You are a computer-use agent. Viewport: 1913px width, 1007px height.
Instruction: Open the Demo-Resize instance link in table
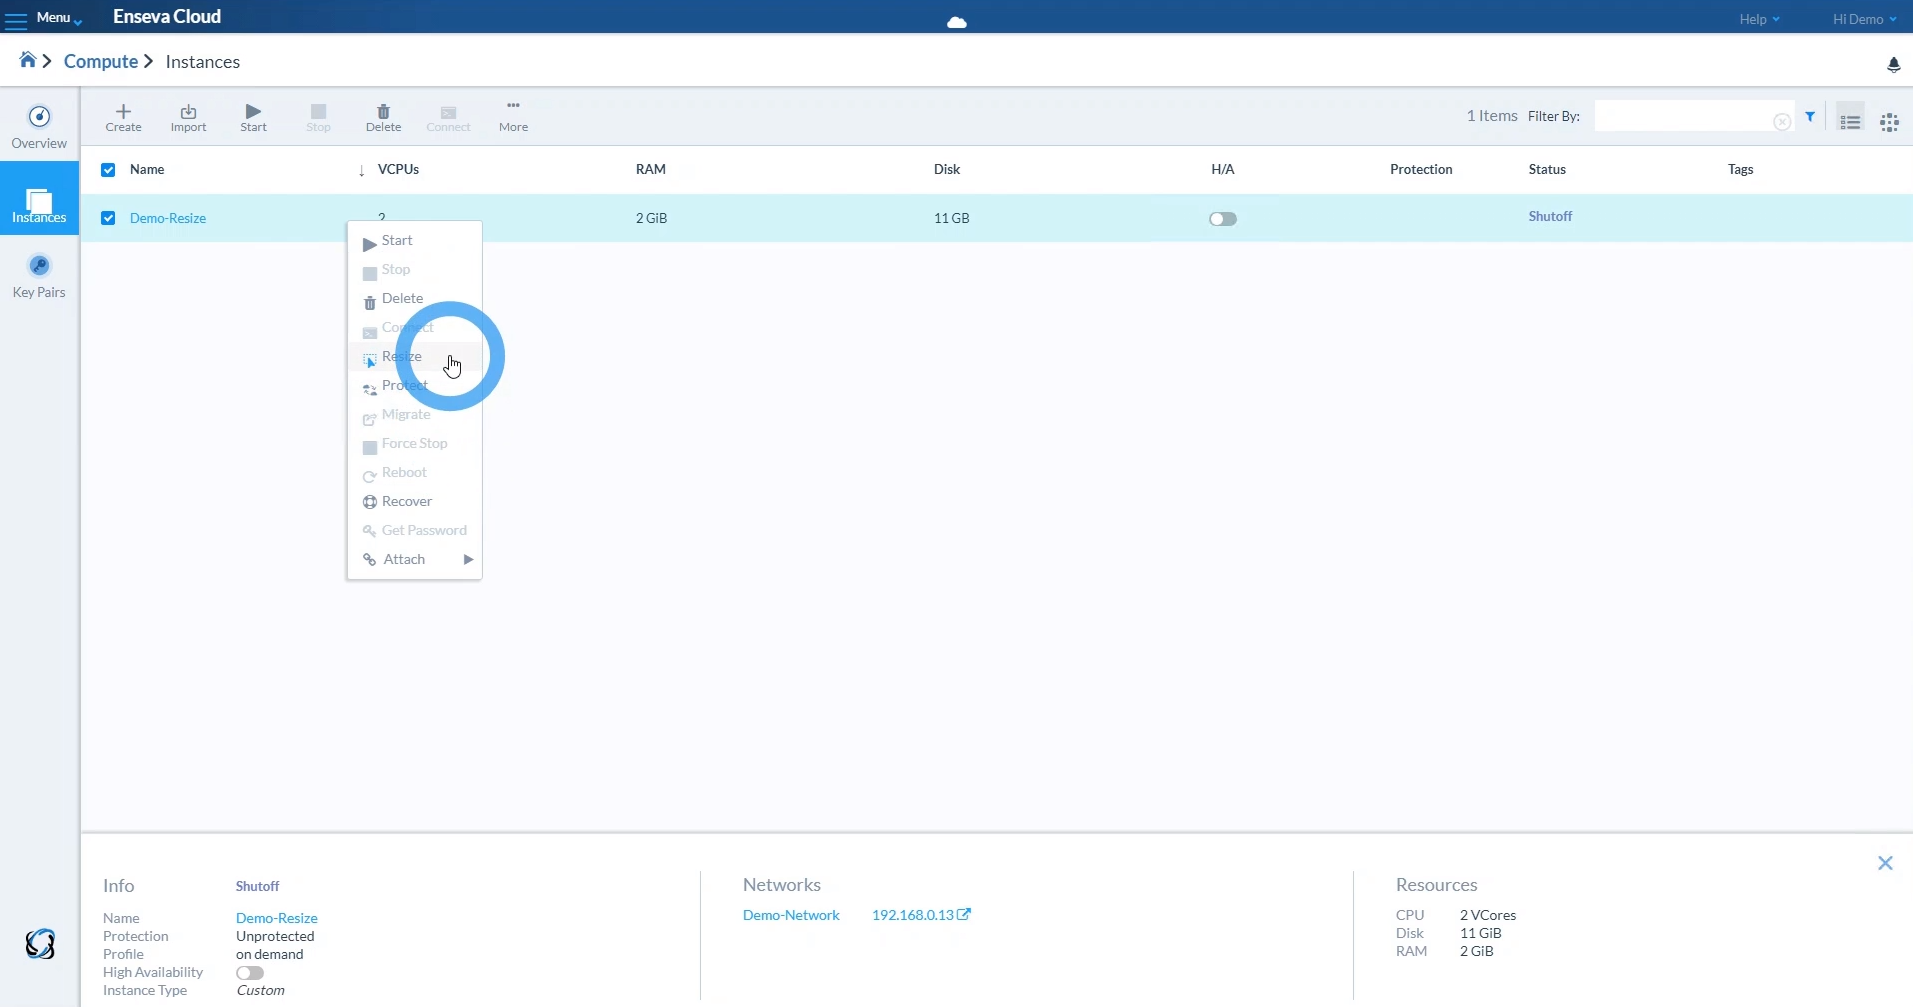[168, 218]
